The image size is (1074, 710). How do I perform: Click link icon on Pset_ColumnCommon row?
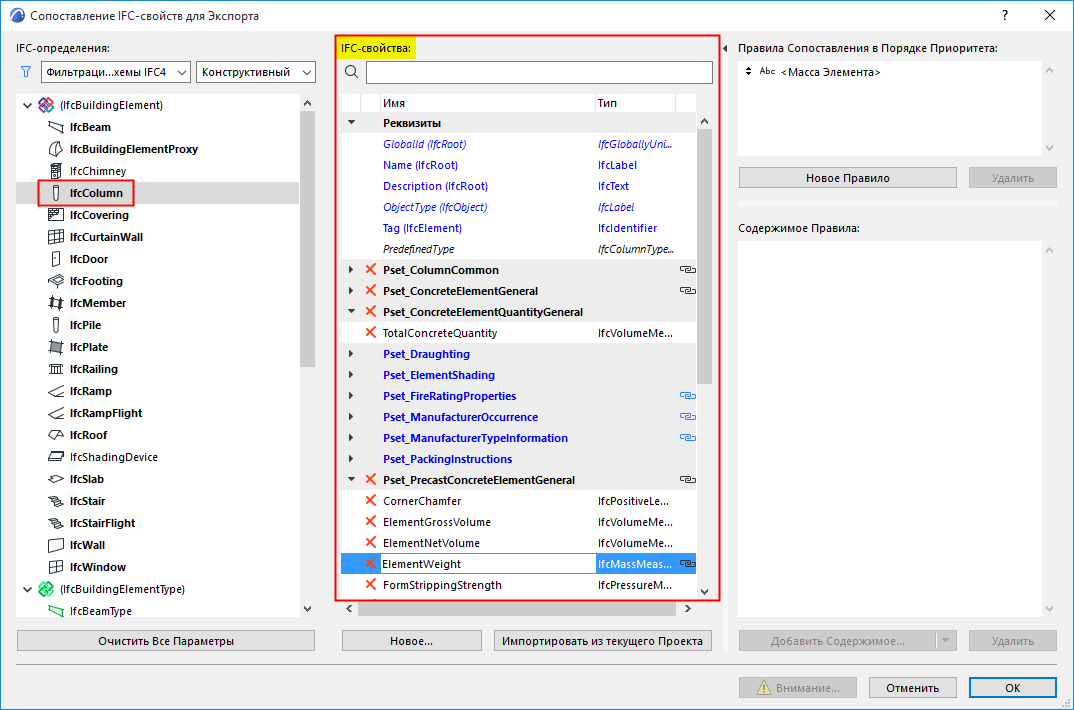[687, 270]
